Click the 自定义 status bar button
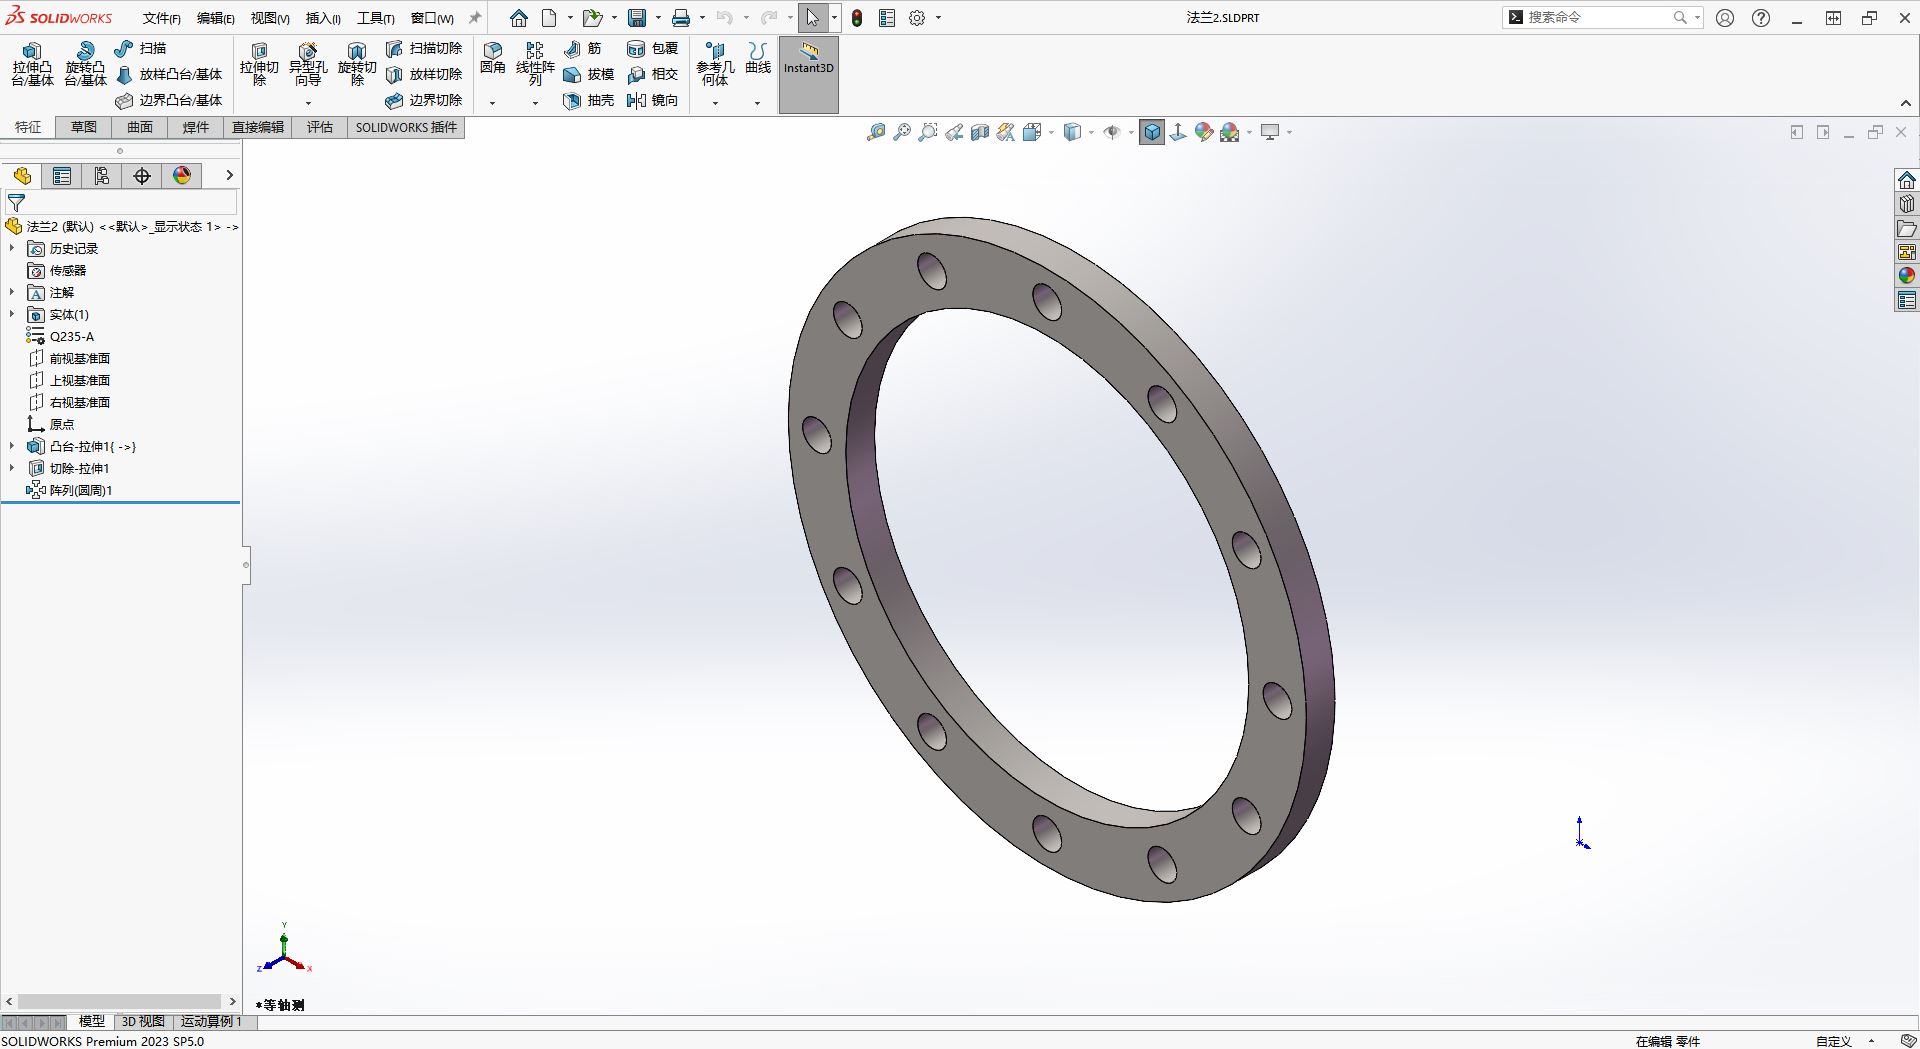The width and height of the screenshot is (1920, 1049). [x=1834, y=1041]
